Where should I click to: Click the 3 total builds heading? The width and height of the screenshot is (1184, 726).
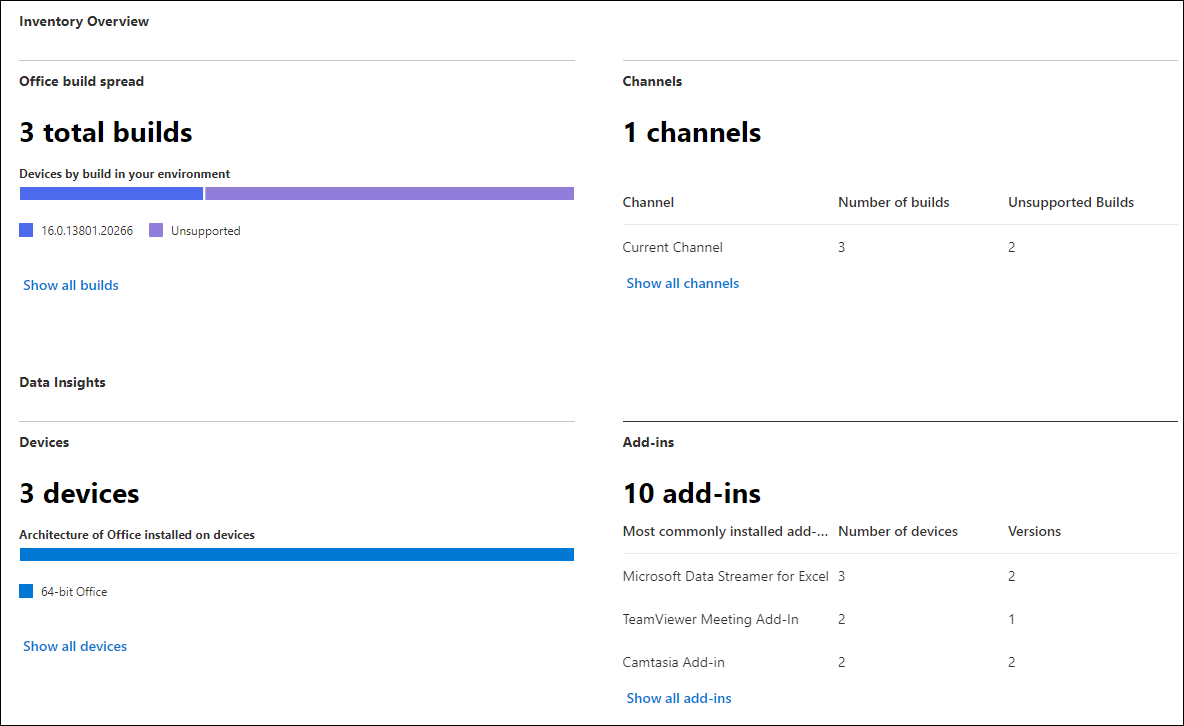click(106, 132)
